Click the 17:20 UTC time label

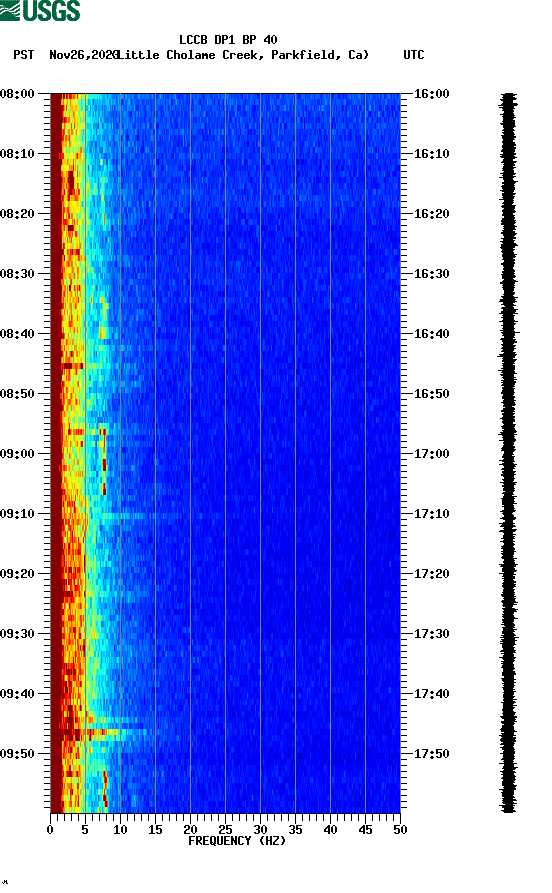point(431,574)
